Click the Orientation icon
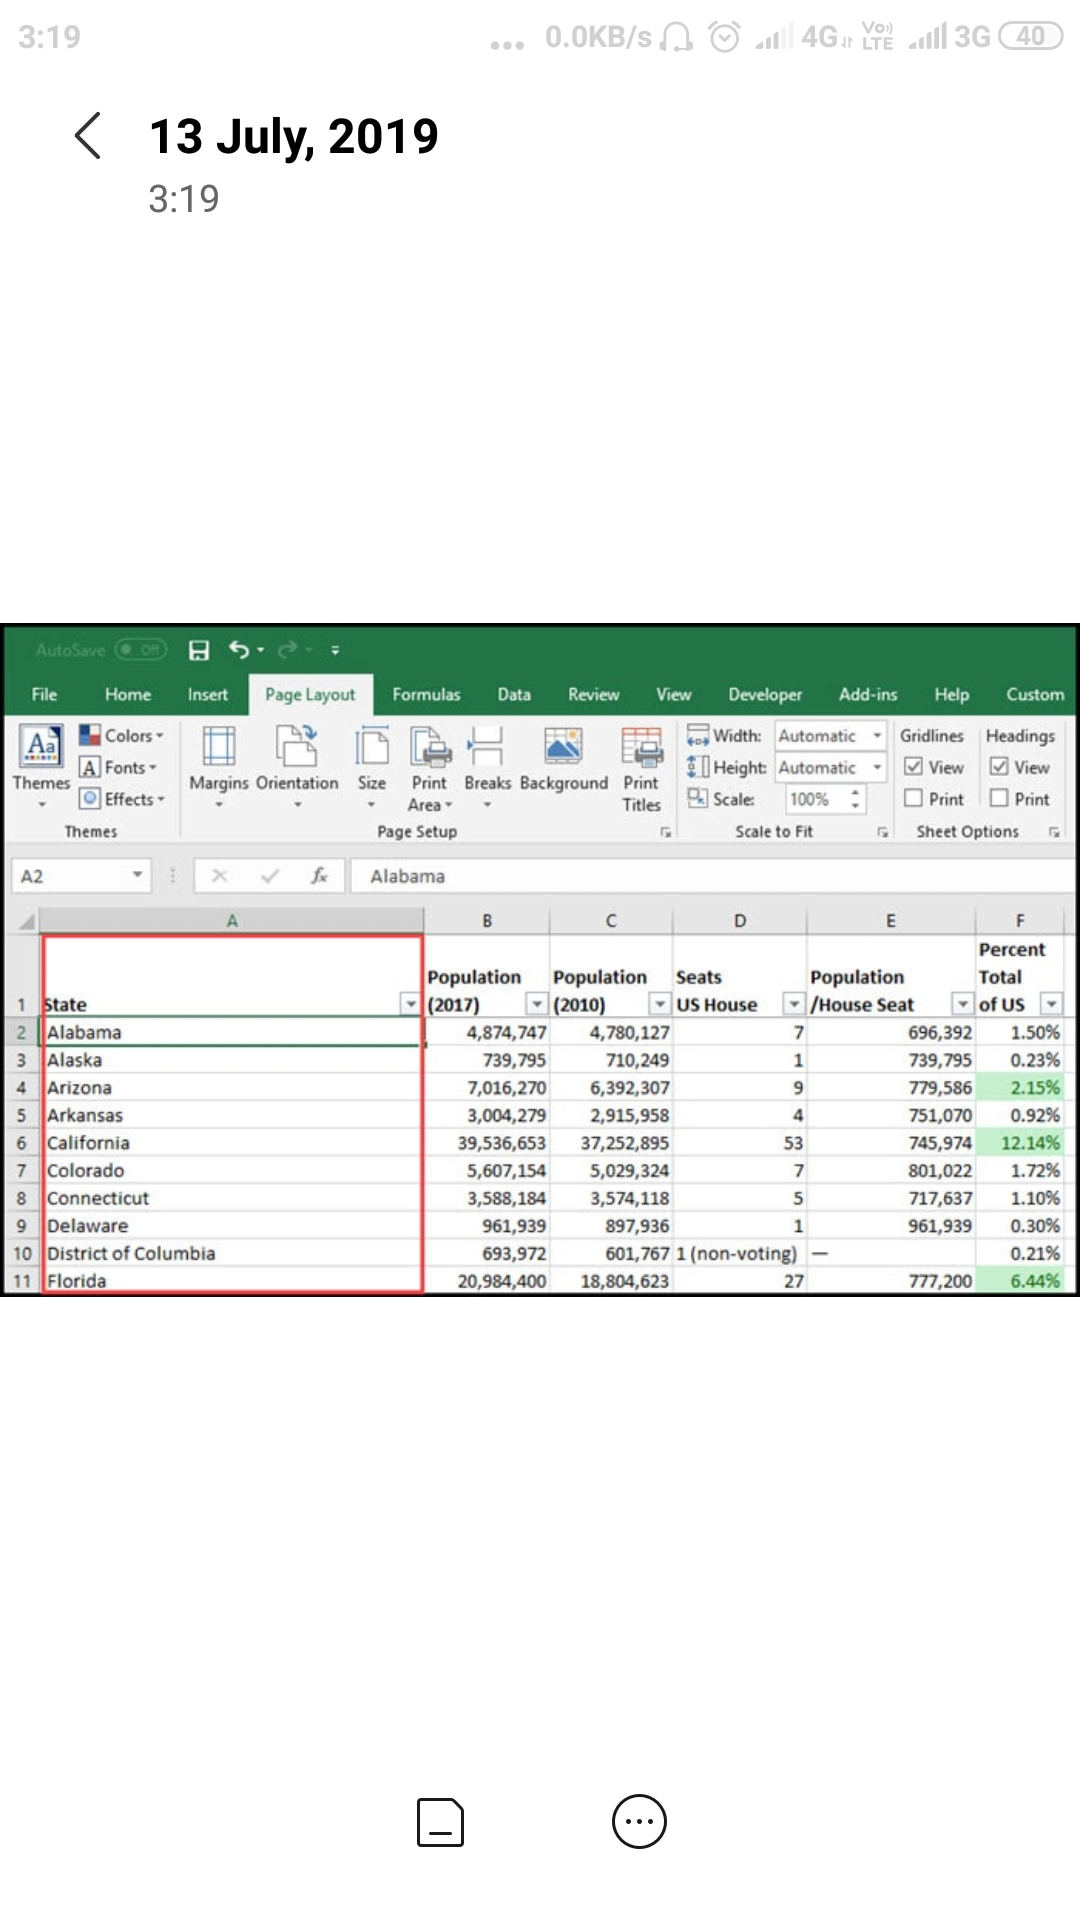 297,748
